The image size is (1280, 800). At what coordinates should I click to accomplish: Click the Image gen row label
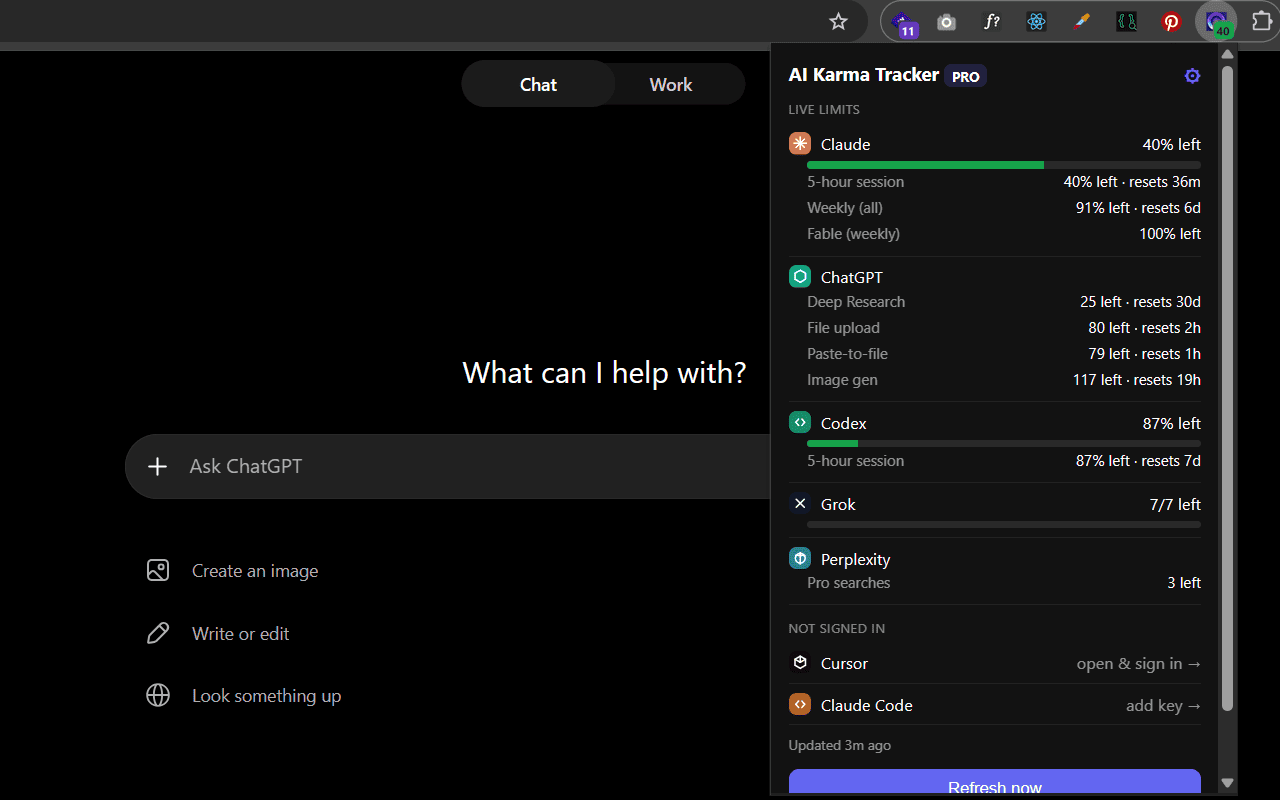[843, 380]
